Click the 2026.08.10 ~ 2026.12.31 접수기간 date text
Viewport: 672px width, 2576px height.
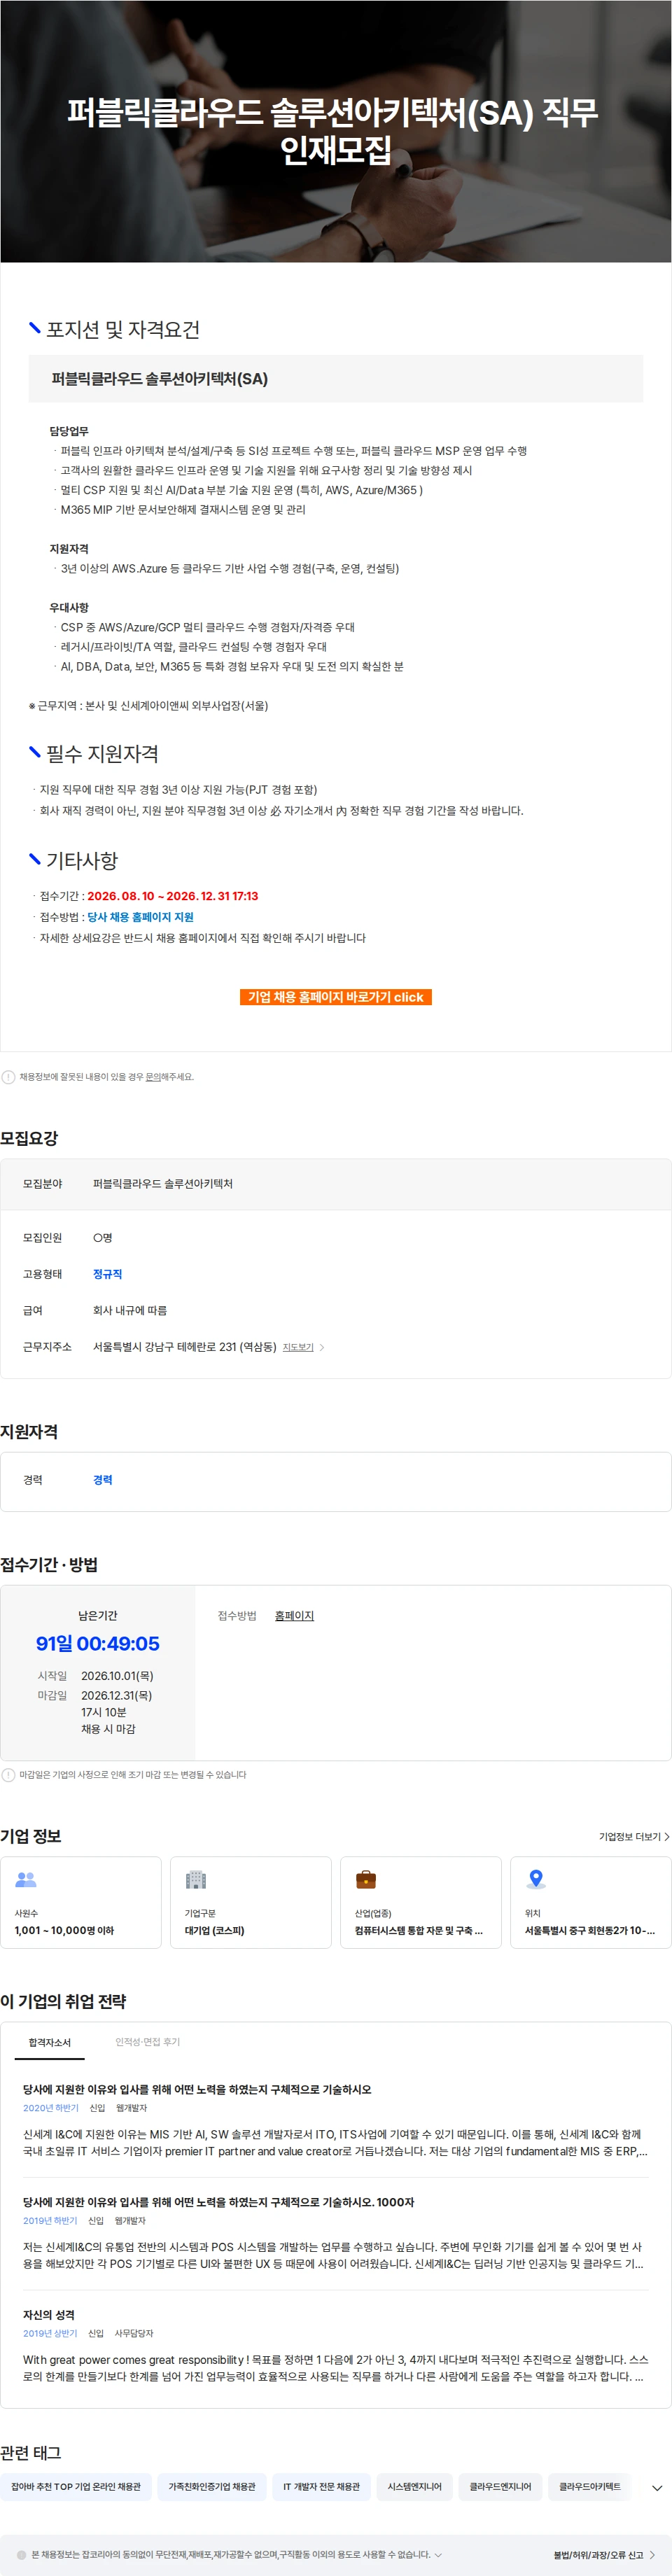tap(172, 896)
